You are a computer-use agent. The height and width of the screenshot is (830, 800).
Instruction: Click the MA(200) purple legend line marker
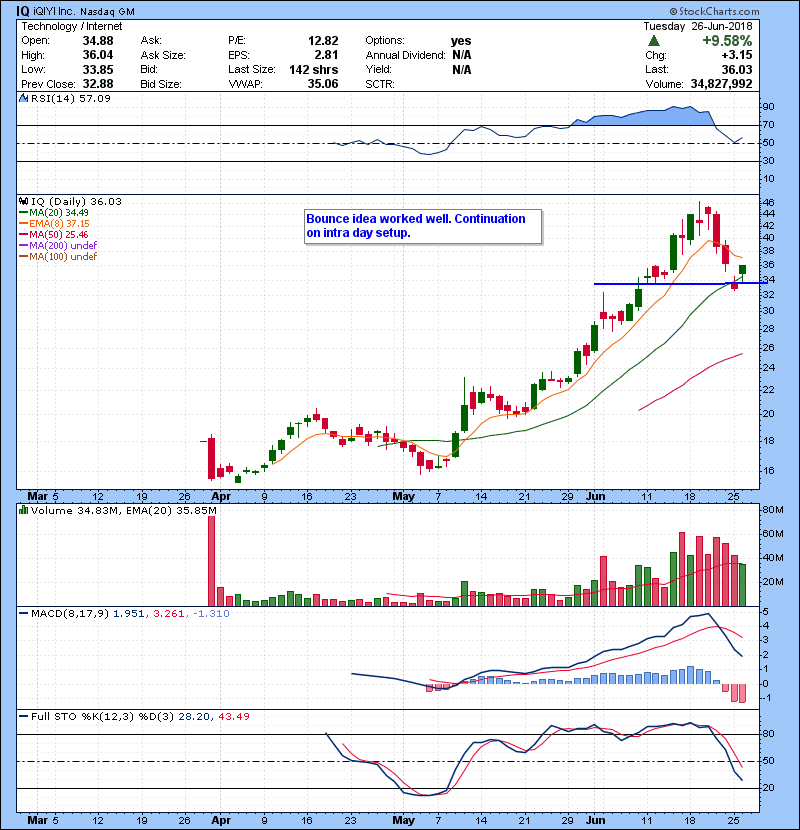coord(24,245)
